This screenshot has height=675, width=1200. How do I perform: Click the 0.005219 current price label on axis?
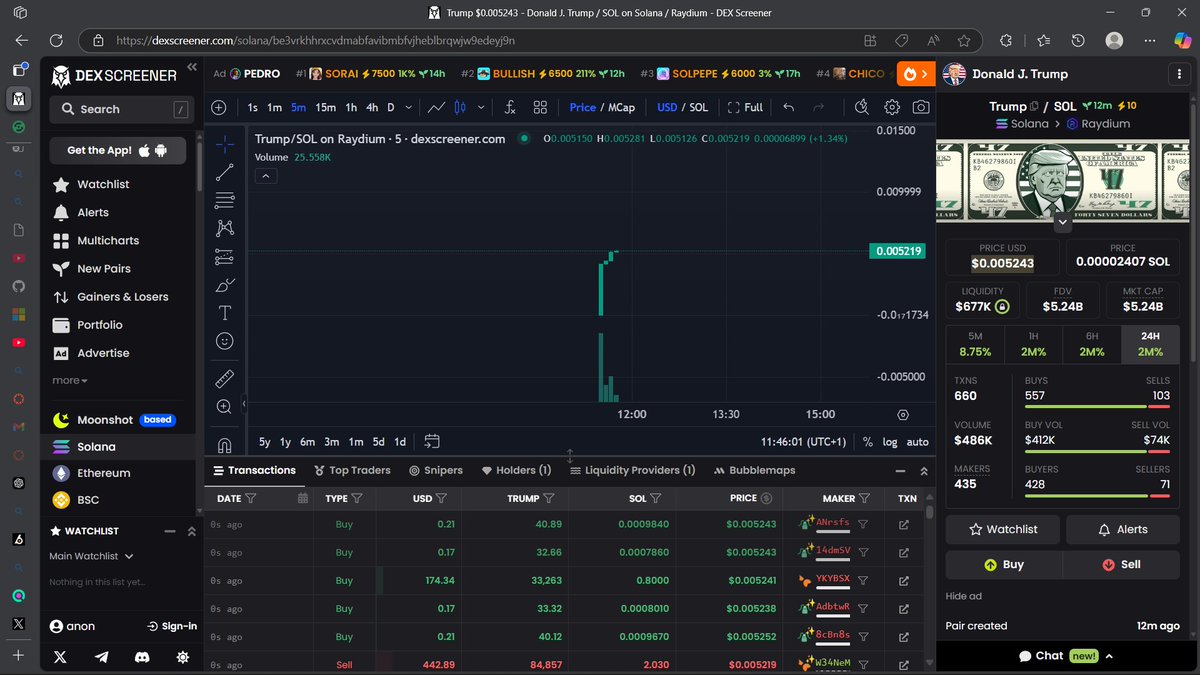897,251
